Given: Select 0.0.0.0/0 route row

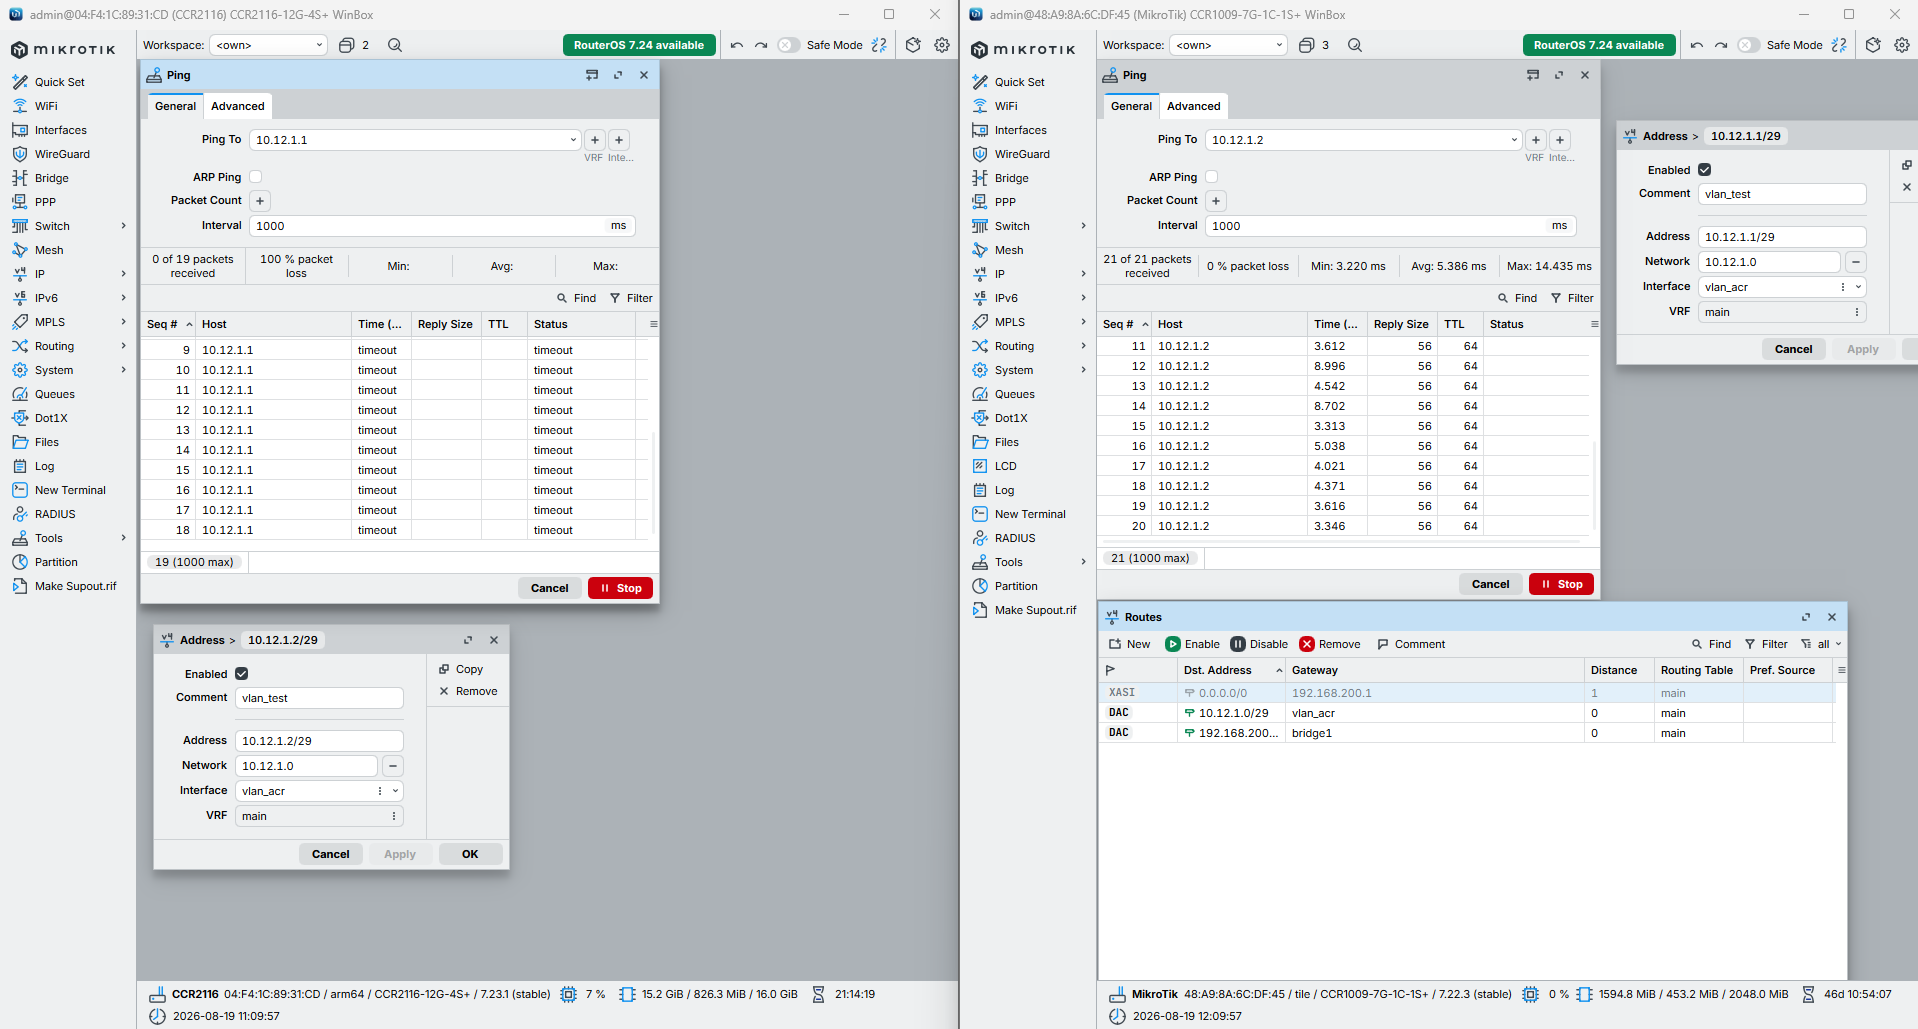Looking at the screenshot, I should point(1465,693).
